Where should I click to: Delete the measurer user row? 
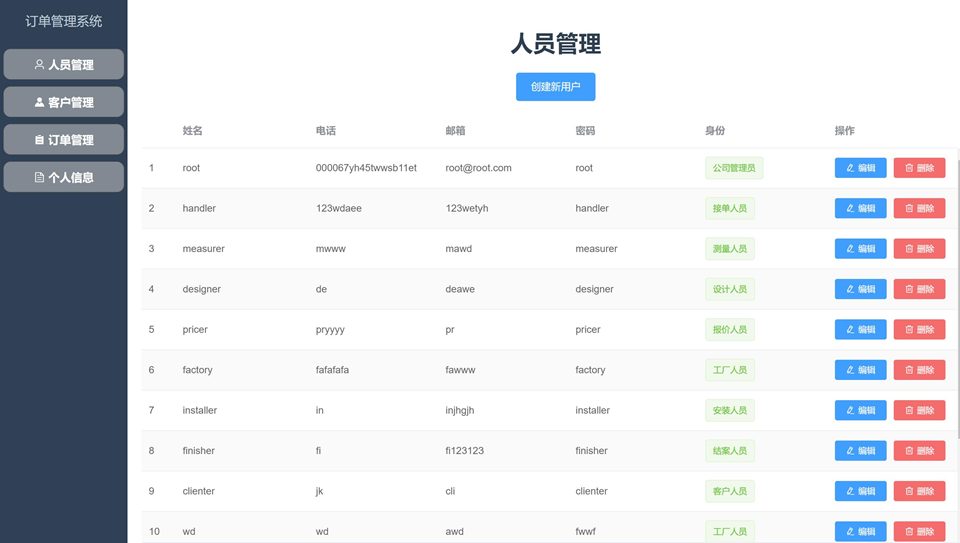click(919, 249)
